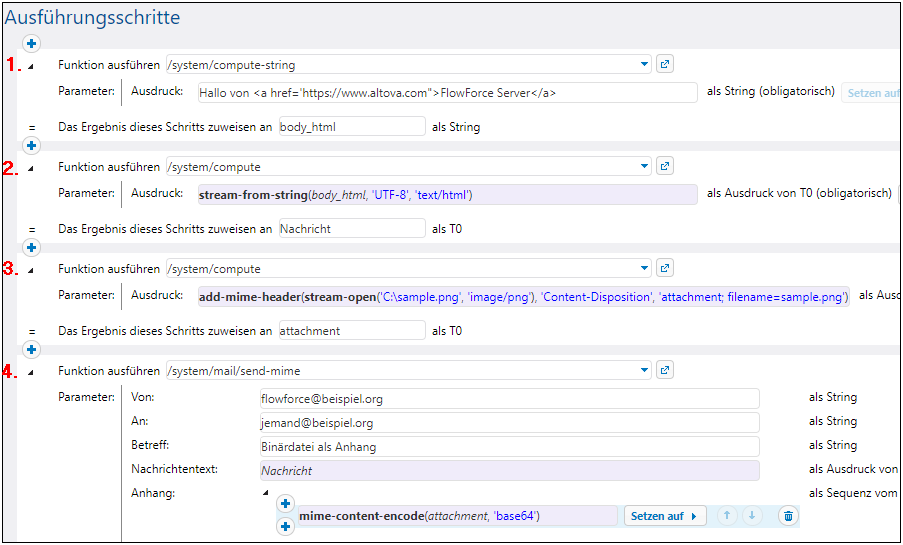The height and width of the screenshot is (545, 903).
Task: Click the plus icon below the mime-content-encode attachment
Action: [285, 527]
